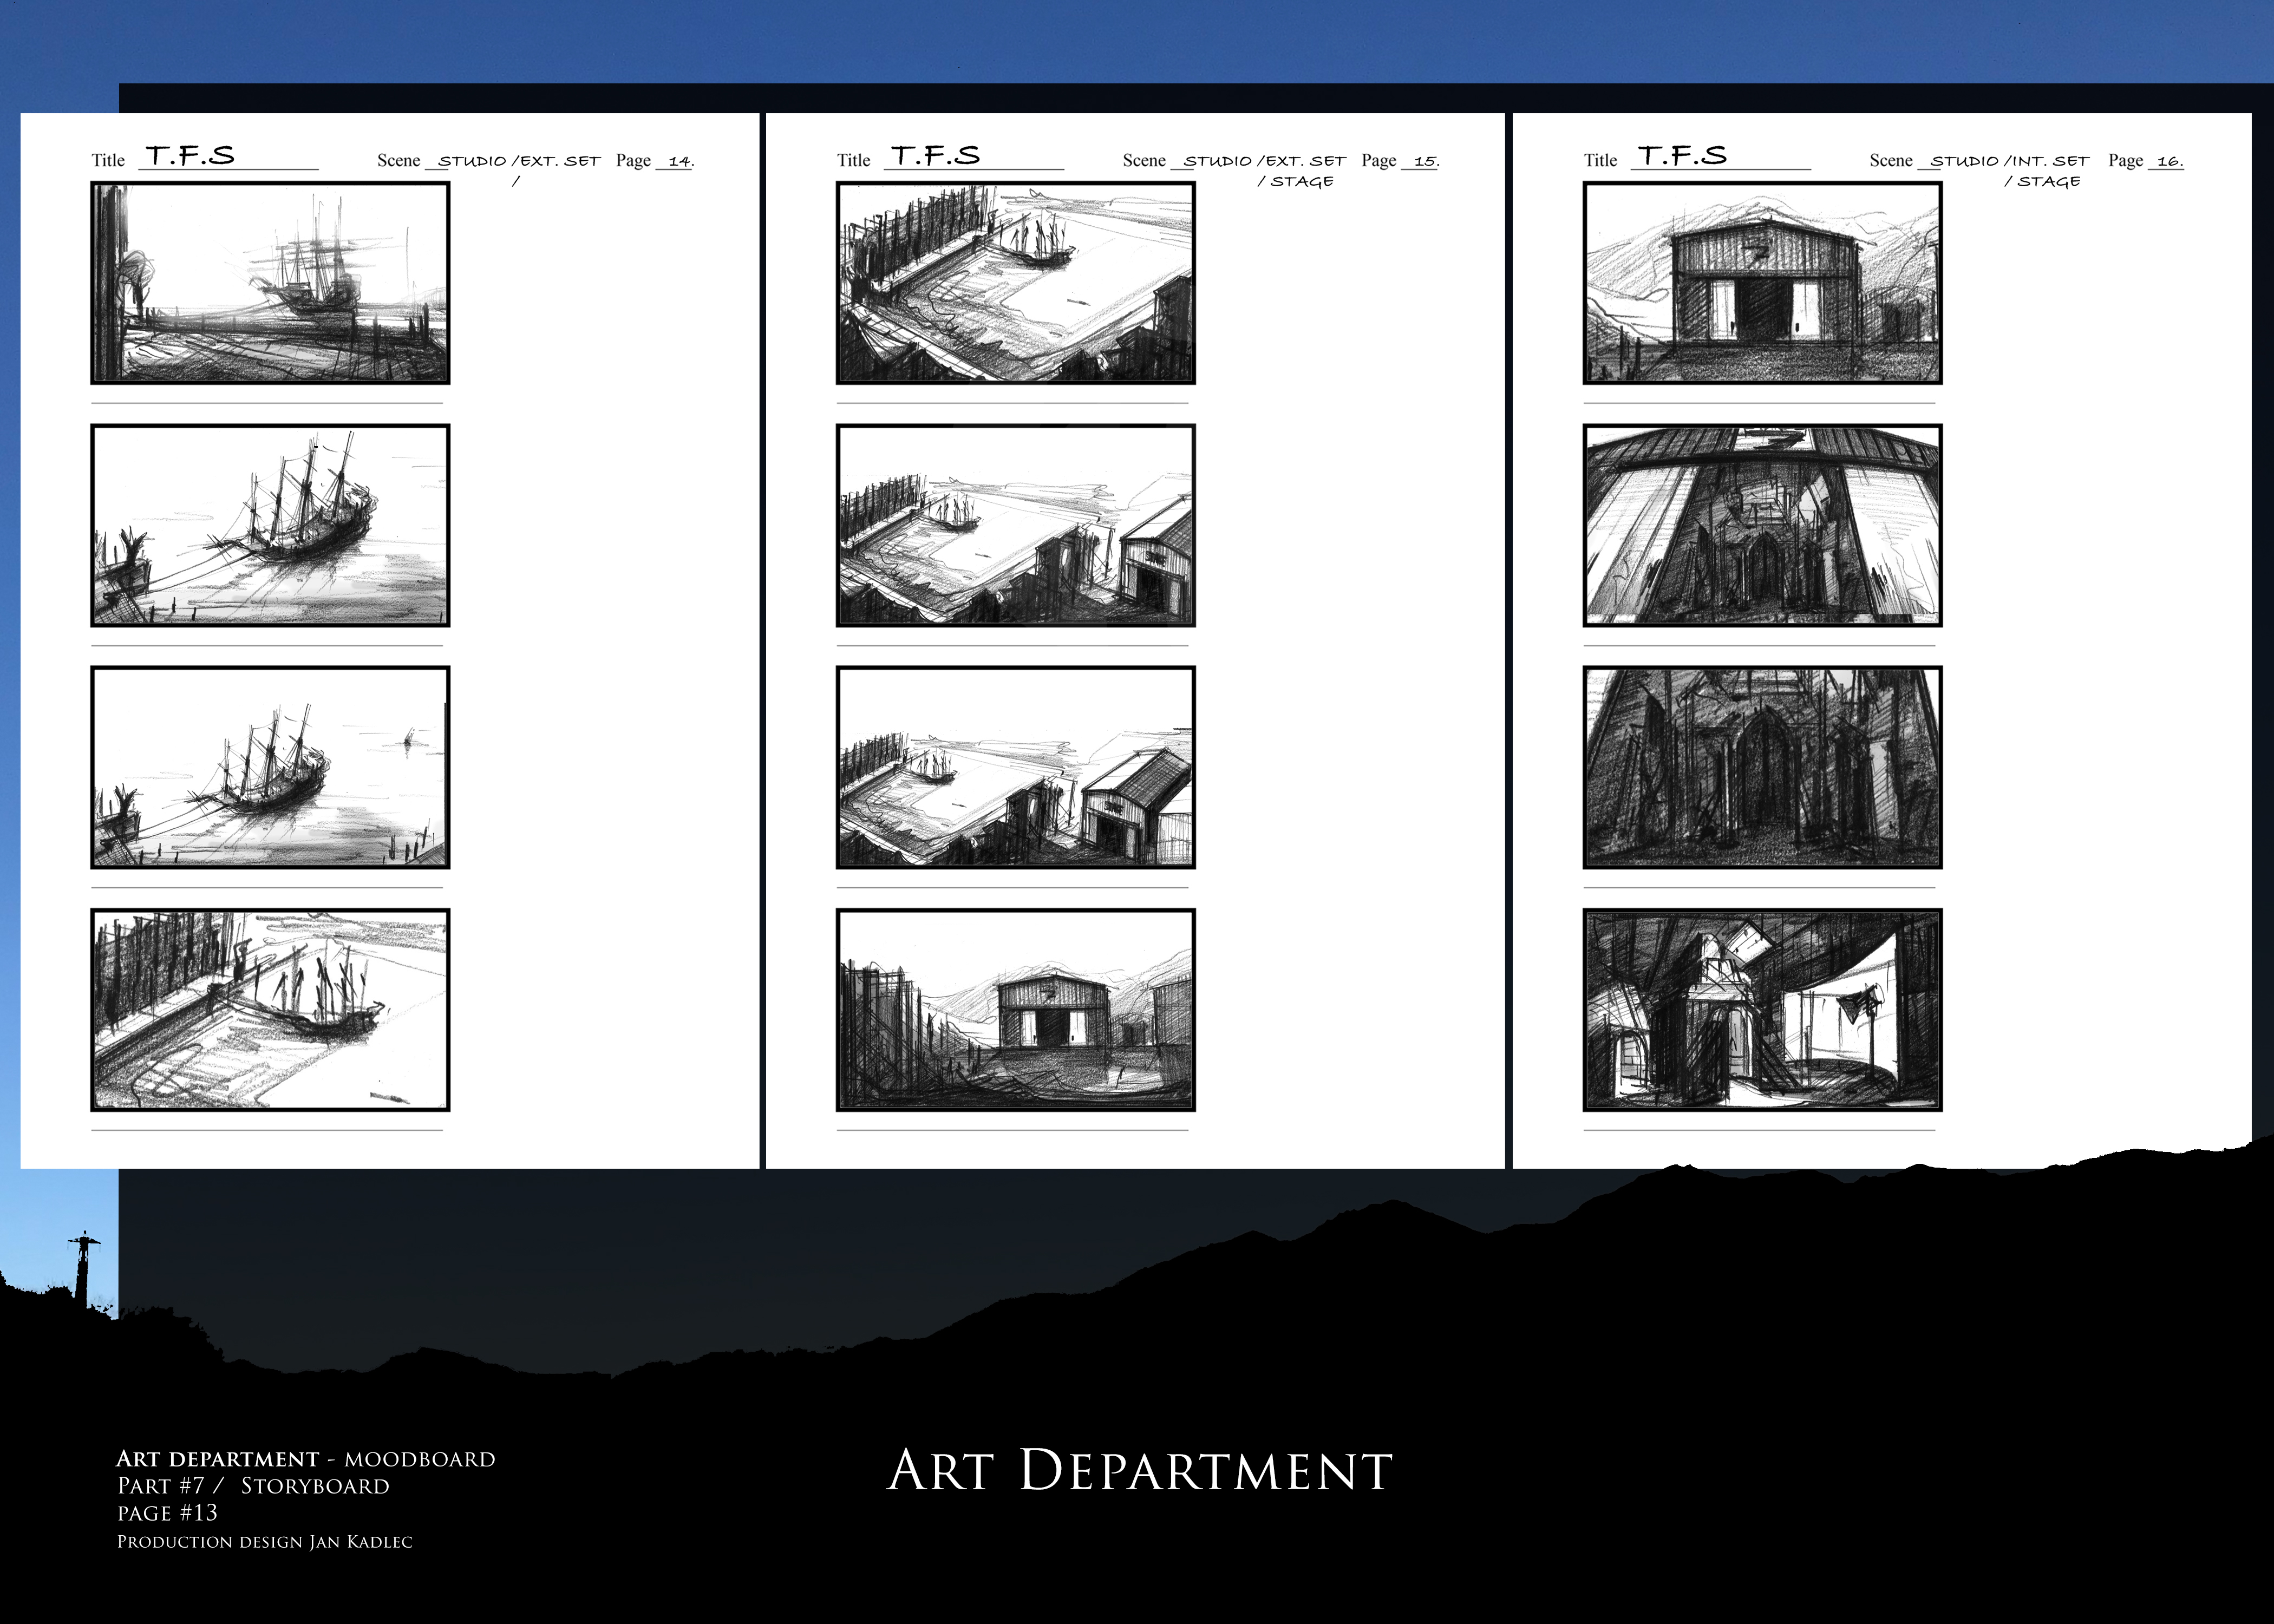Click the Scene field reading STUDIO/EXT. SET on page 15
Viewport: 2274px width, 1624px height.
[x=1264, y=161]
